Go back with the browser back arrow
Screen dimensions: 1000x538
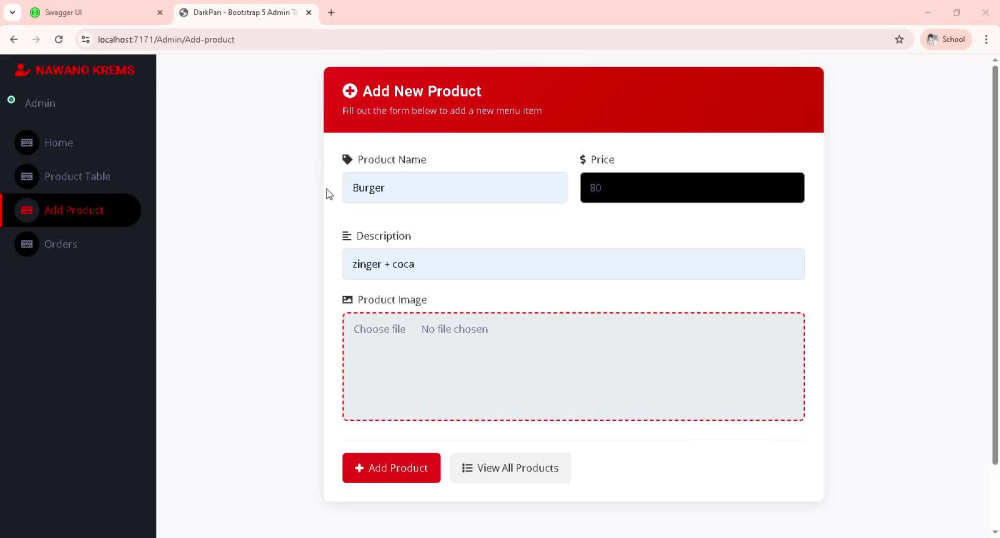(14, 40)
